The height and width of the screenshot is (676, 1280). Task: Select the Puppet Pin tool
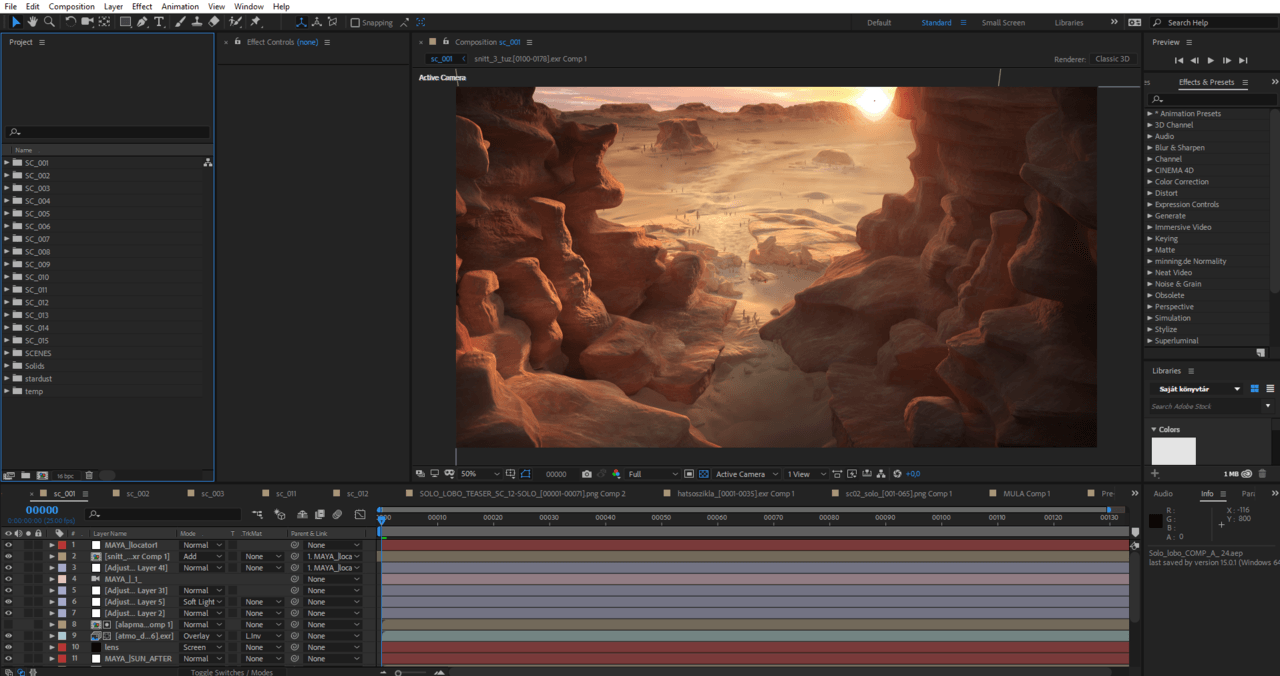(x=256, y=22)
